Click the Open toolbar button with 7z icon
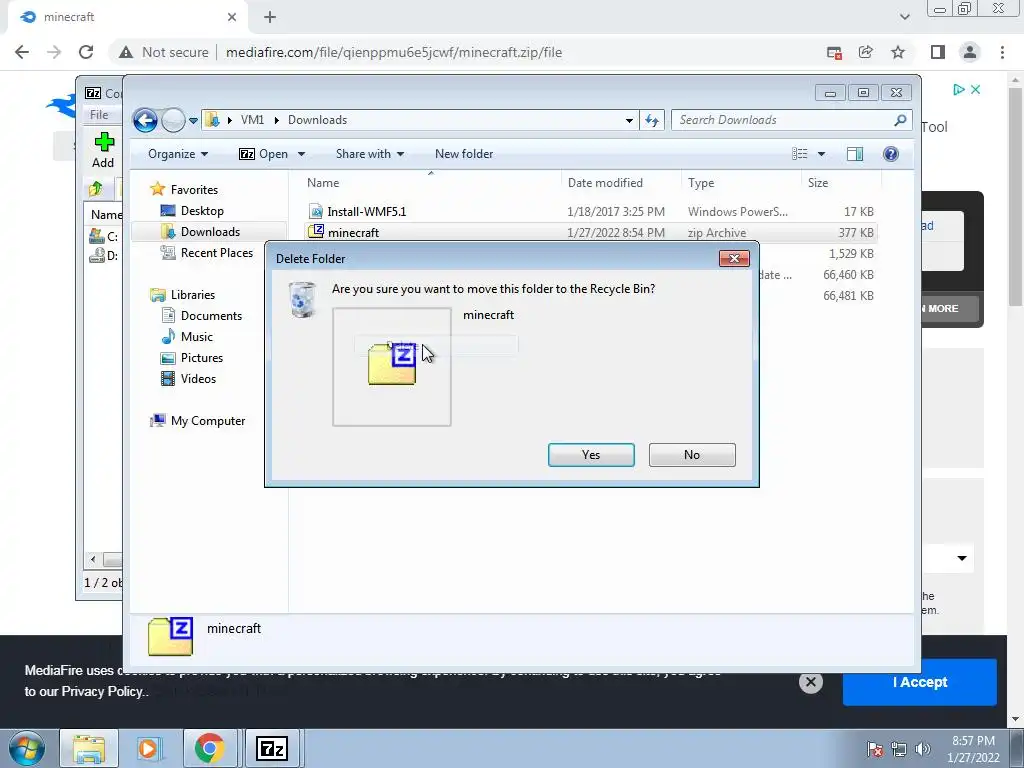This screenshot has height=768, width=1024. tap(264, 154)
